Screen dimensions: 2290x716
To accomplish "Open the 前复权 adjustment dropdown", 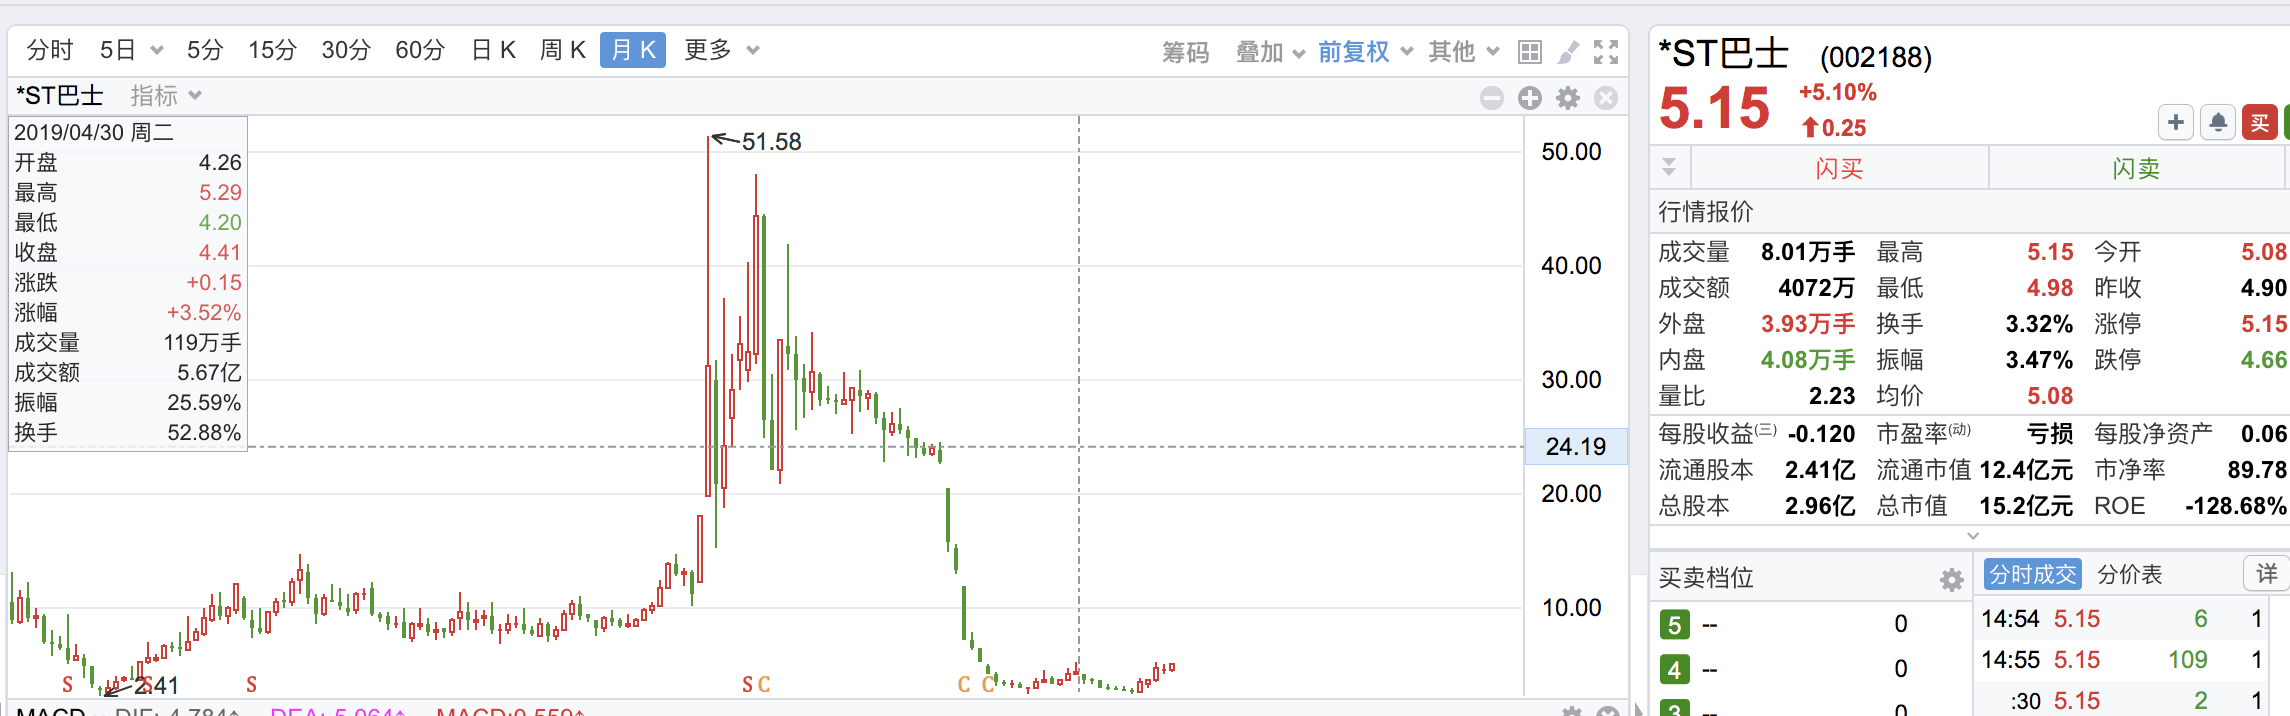I will click(x=1365, y=52).
